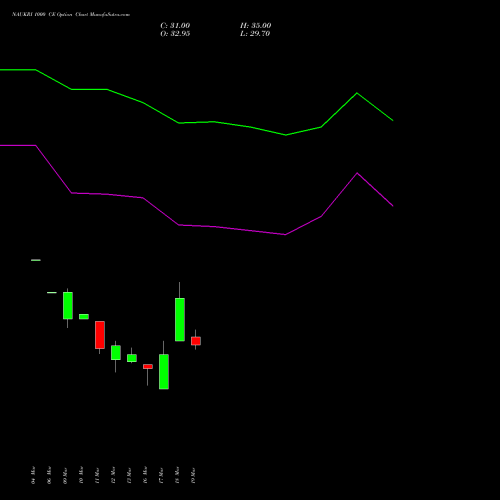Select the tall green candle for 18 Mar
Viewport: 500px width, 500px height.
click(x=180, y=319)
